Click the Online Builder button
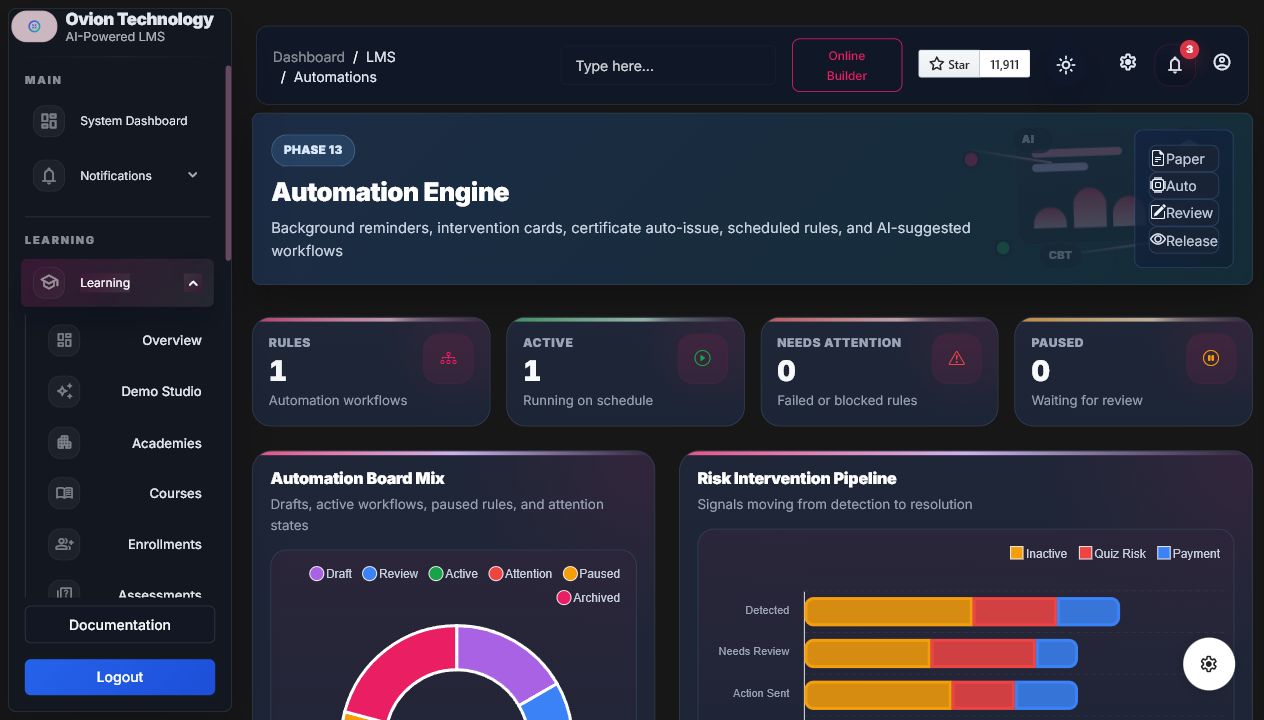 click(847, 65)
